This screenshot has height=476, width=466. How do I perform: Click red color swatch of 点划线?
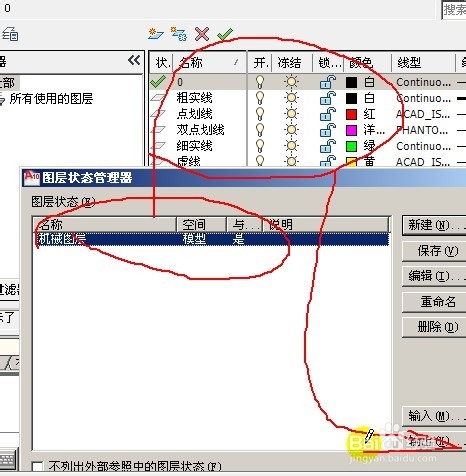[351, 114]
